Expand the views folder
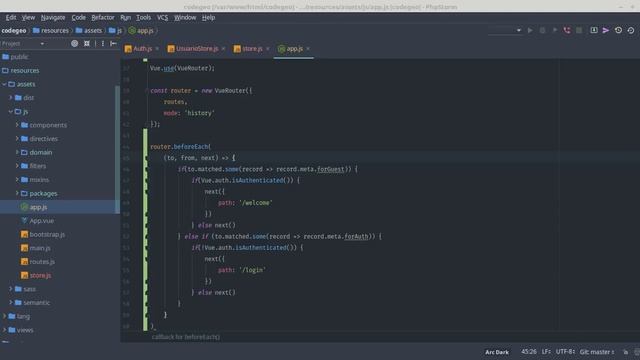The height and width of the screenshot is (360, 640). (x=4, y=330)
